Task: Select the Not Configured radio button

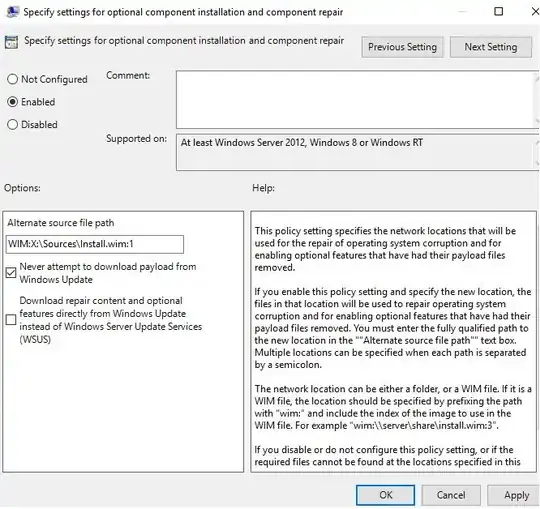Action: pos(12,79)
